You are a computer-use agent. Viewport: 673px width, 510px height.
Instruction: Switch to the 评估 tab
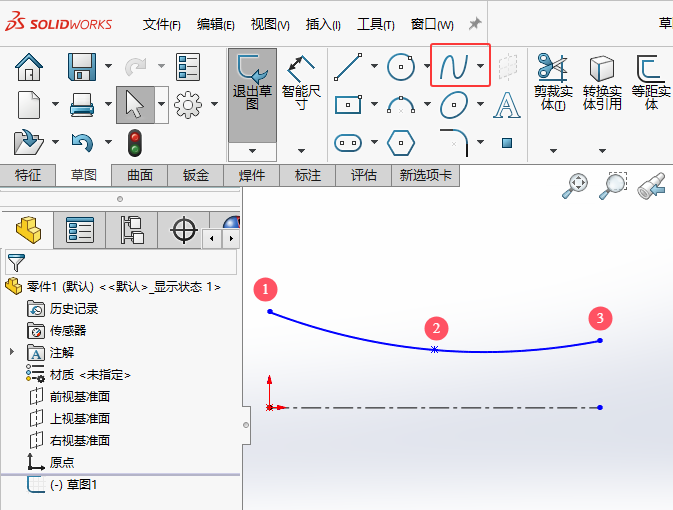click(x=364, y=175)
